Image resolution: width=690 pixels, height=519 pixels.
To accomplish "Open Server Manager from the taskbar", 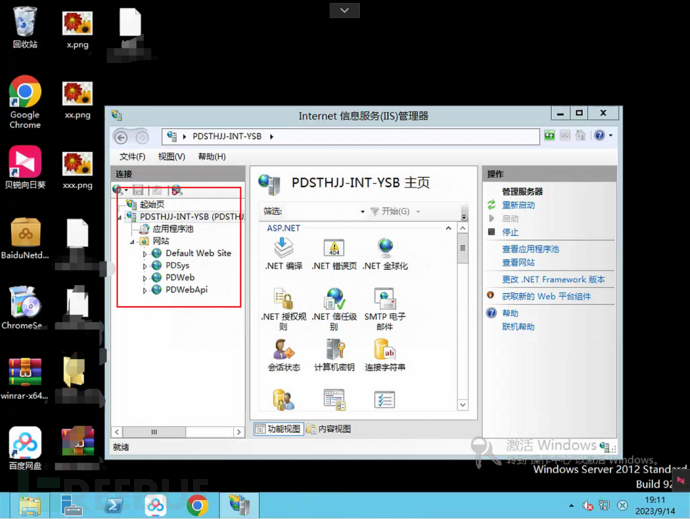I will [72, 505].
